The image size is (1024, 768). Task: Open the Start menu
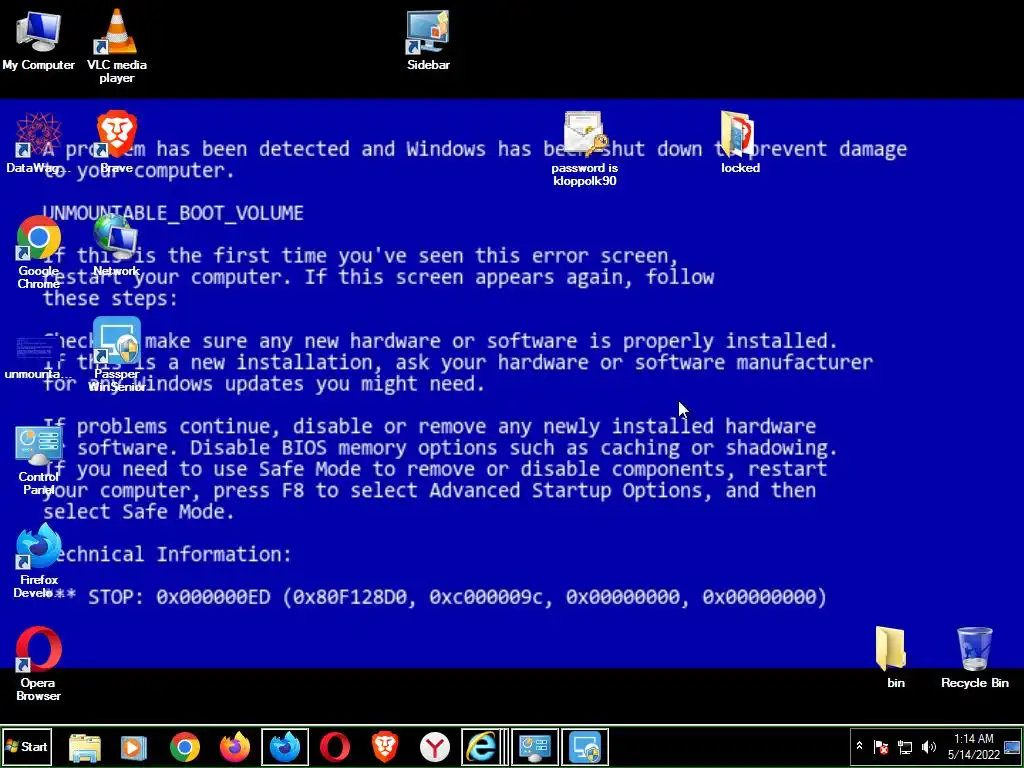pyautogui.click(x=27, y=746)
